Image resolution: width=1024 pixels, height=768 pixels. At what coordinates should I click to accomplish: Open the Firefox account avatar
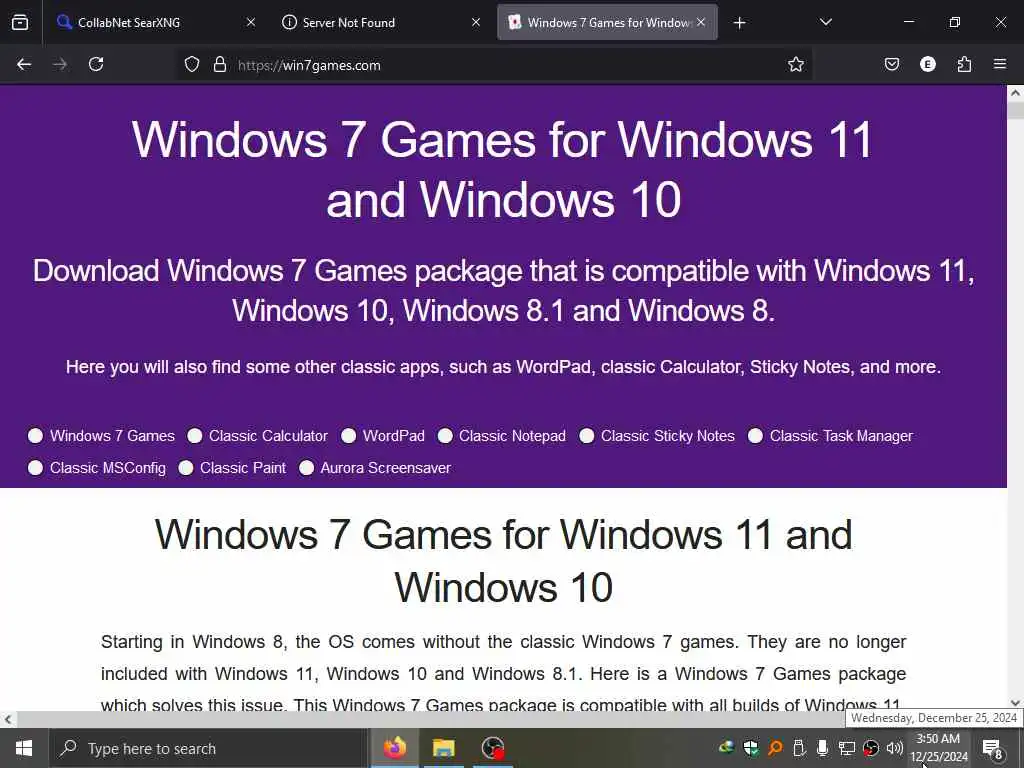coord(927,65)
